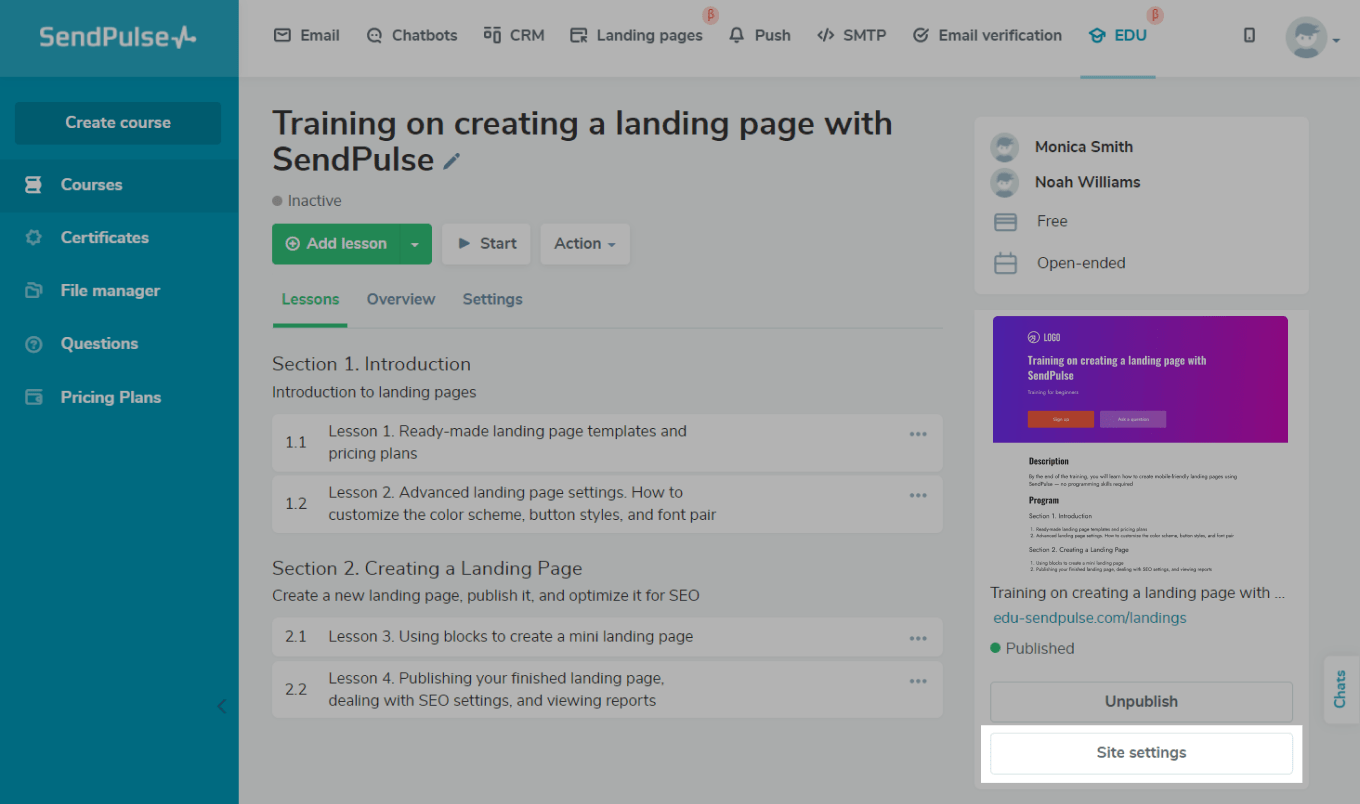The image size is (1360, 804).
Task: Open the course landing page preview thumbnail
Action: click(1140, 446)
